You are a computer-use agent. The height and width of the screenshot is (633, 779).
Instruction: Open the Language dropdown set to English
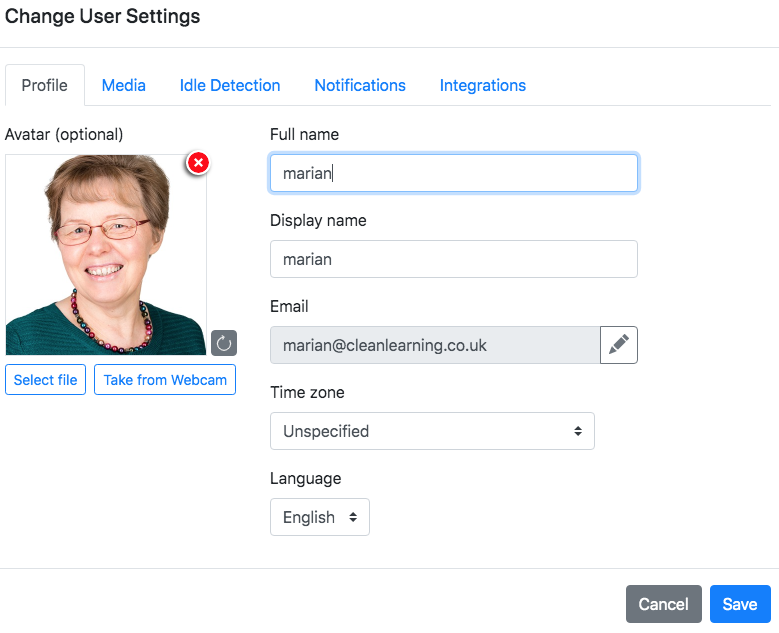[320, 517]
